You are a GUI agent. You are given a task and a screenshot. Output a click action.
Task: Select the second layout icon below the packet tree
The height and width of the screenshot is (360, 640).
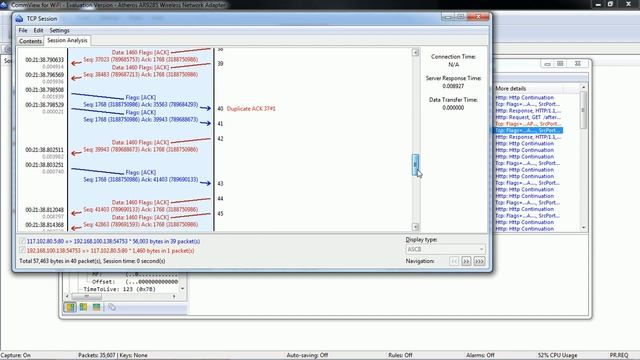pyautogui.click(x=83, y=307)
